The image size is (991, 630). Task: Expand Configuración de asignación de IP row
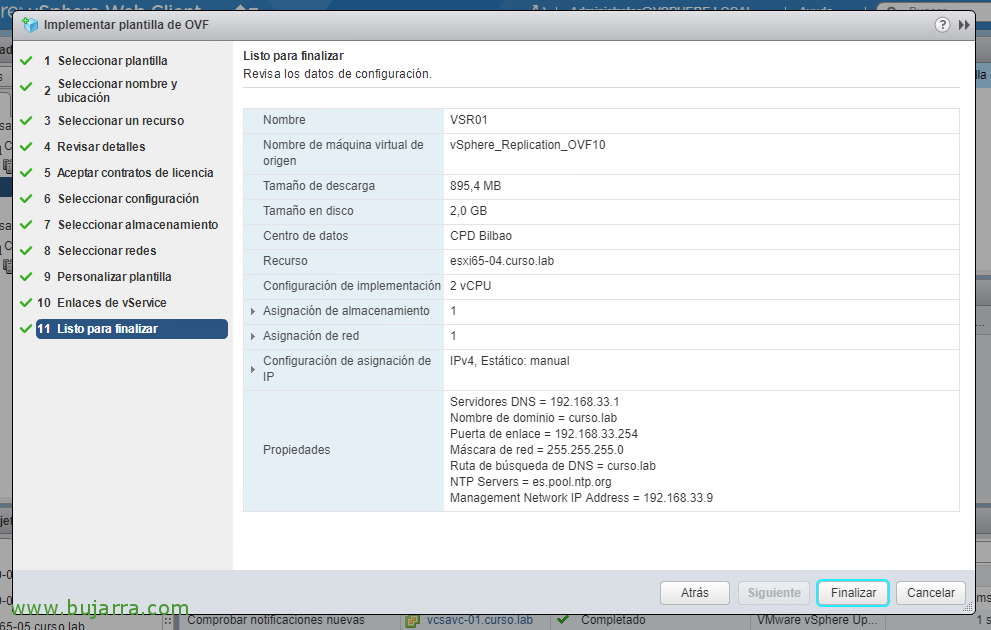(x=253, y=369)
